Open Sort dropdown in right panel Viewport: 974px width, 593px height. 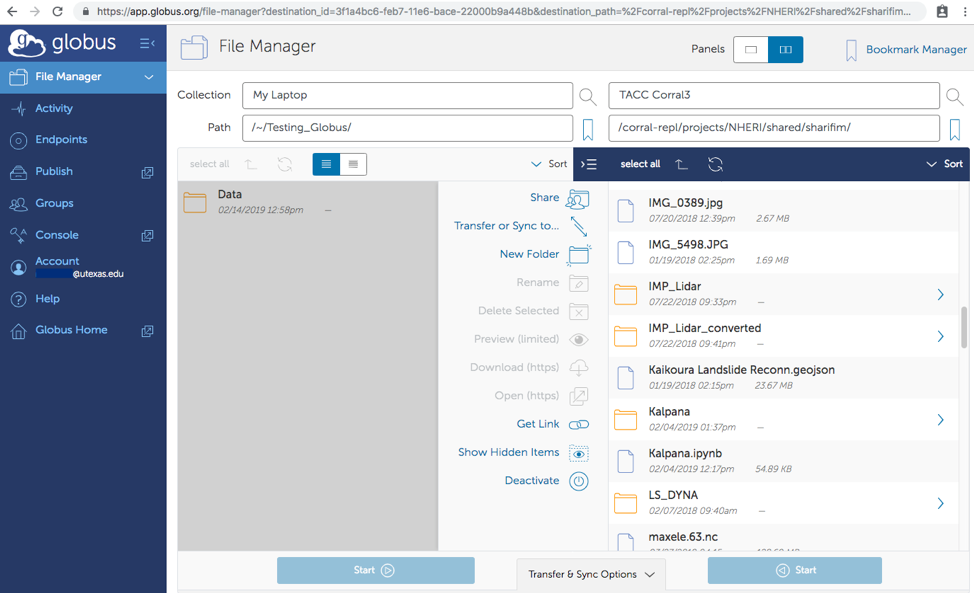coord(945,164)
